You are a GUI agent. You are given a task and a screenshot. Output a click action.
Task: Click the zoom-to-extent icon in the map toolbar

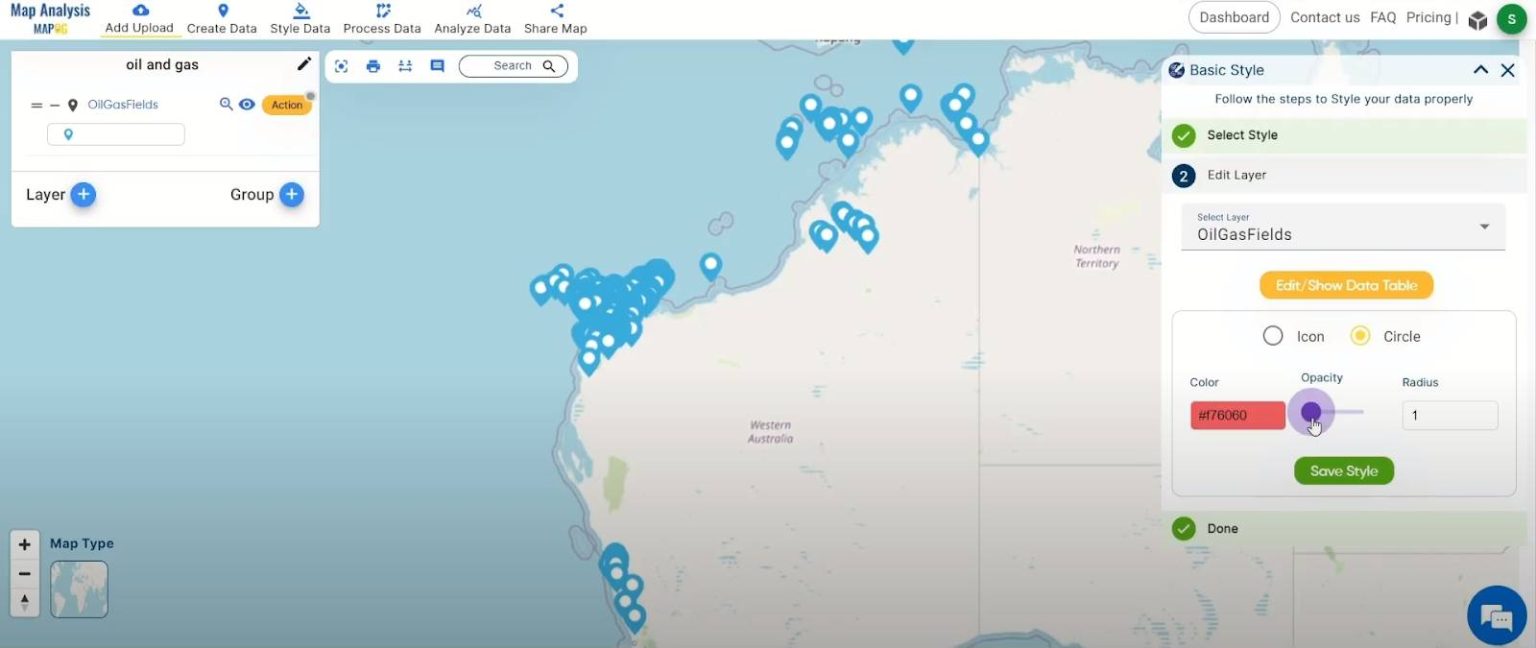[x=341, y=66]
